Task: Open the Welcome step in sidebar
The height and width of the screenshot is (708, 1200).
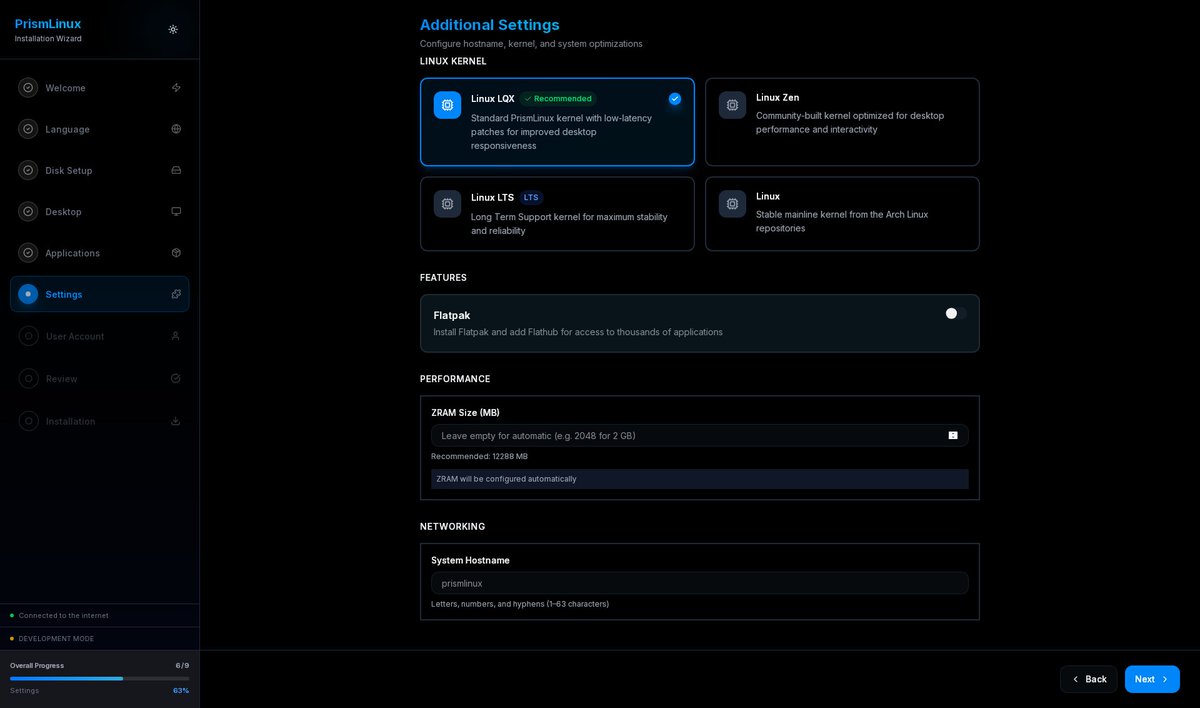Action: pyautogui.click(x=99, y=88)
